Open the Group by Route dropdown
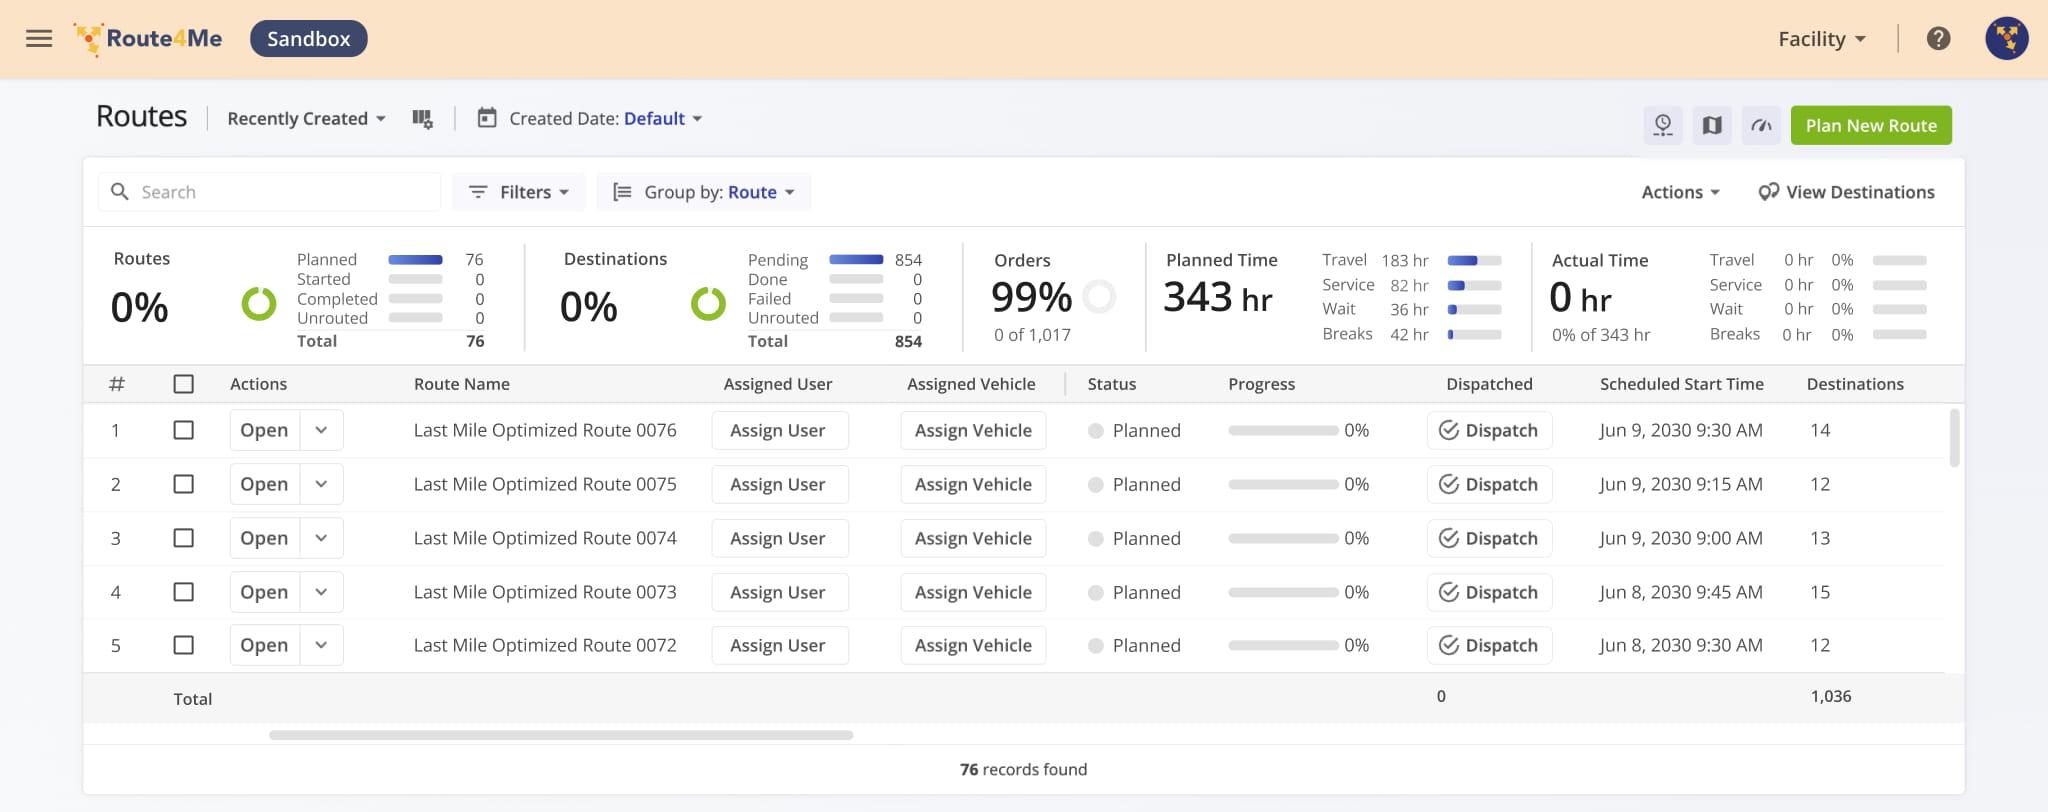The height and width of the screenshot is (812, 2048). click(705, 192)
